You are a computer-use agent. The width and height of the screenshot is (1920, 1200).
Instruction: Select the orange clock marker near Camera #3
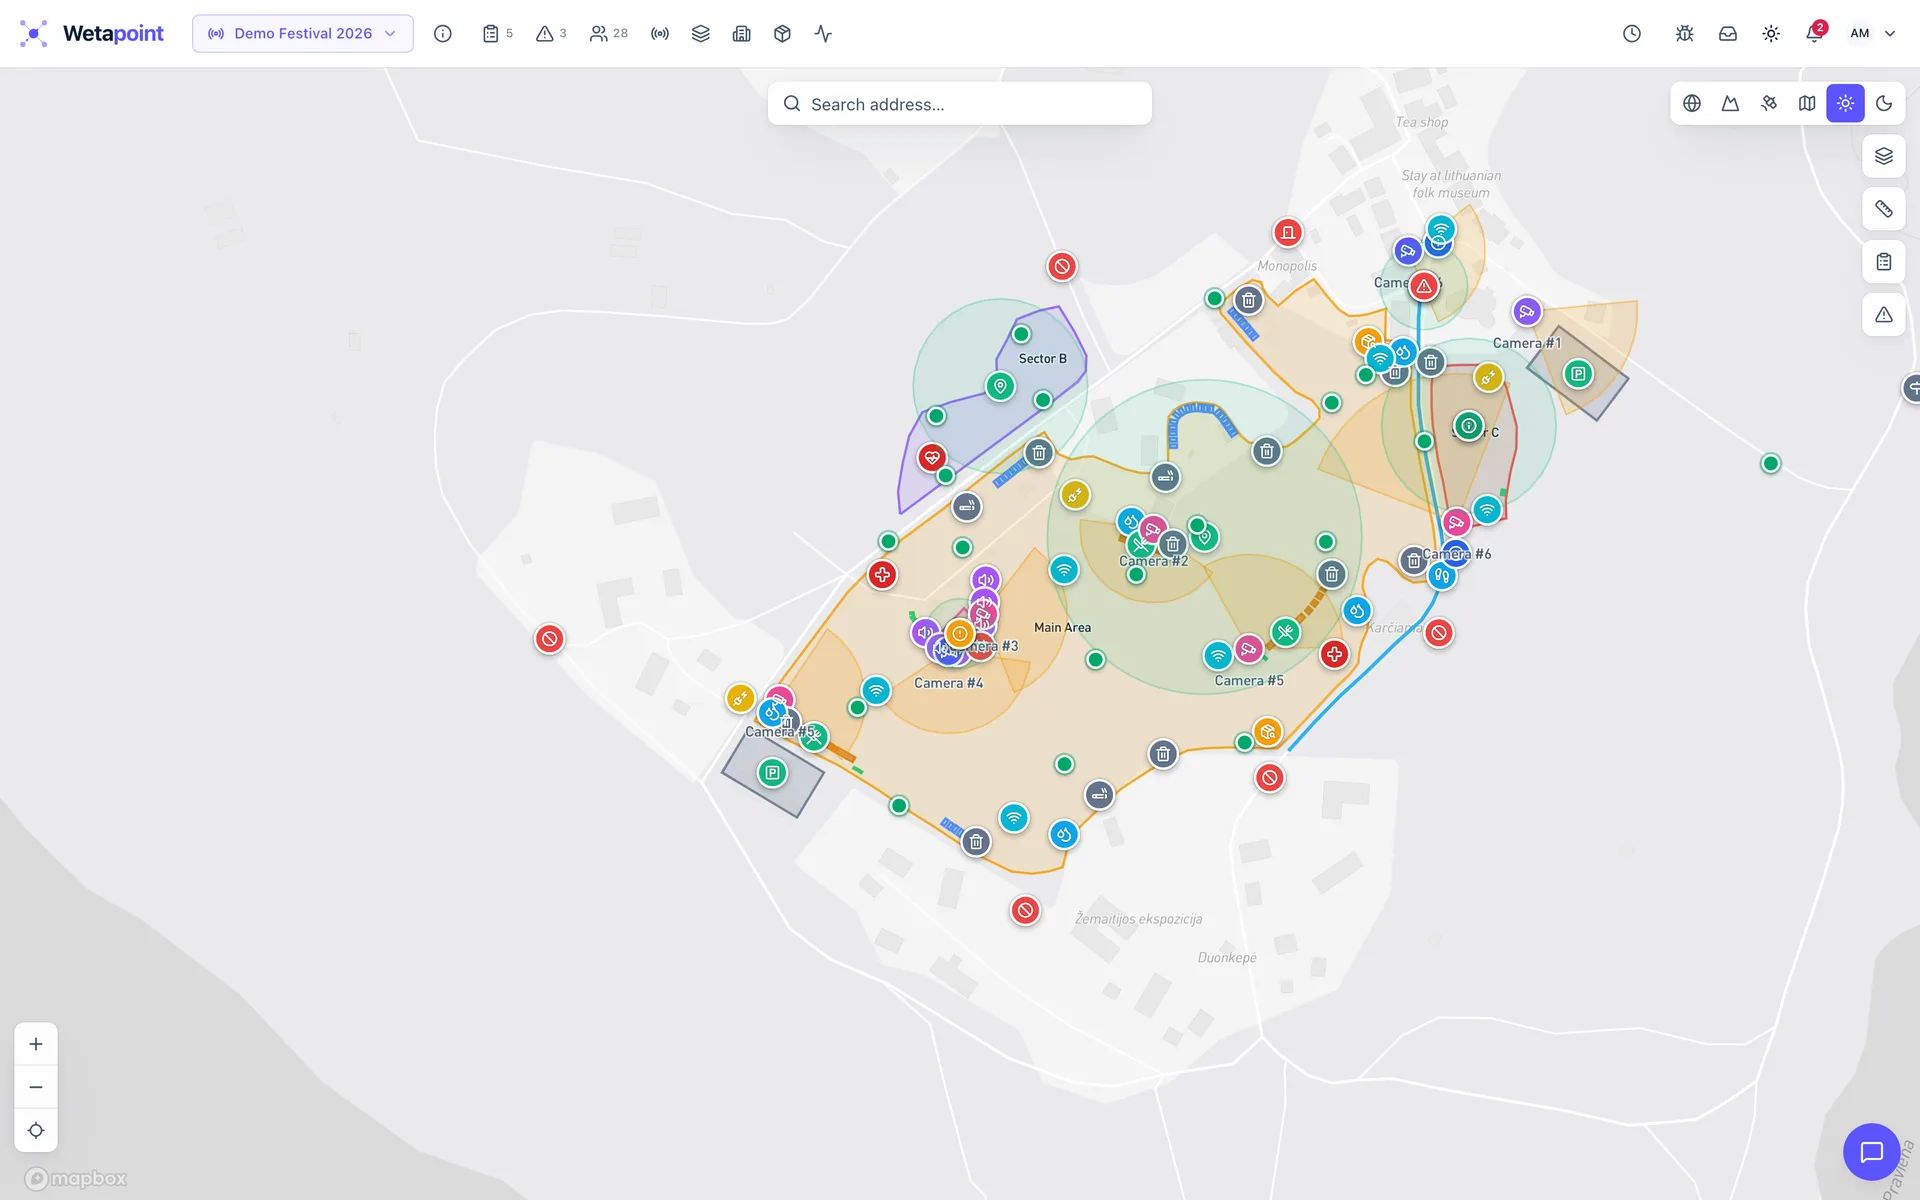click(x=959, y=633)
